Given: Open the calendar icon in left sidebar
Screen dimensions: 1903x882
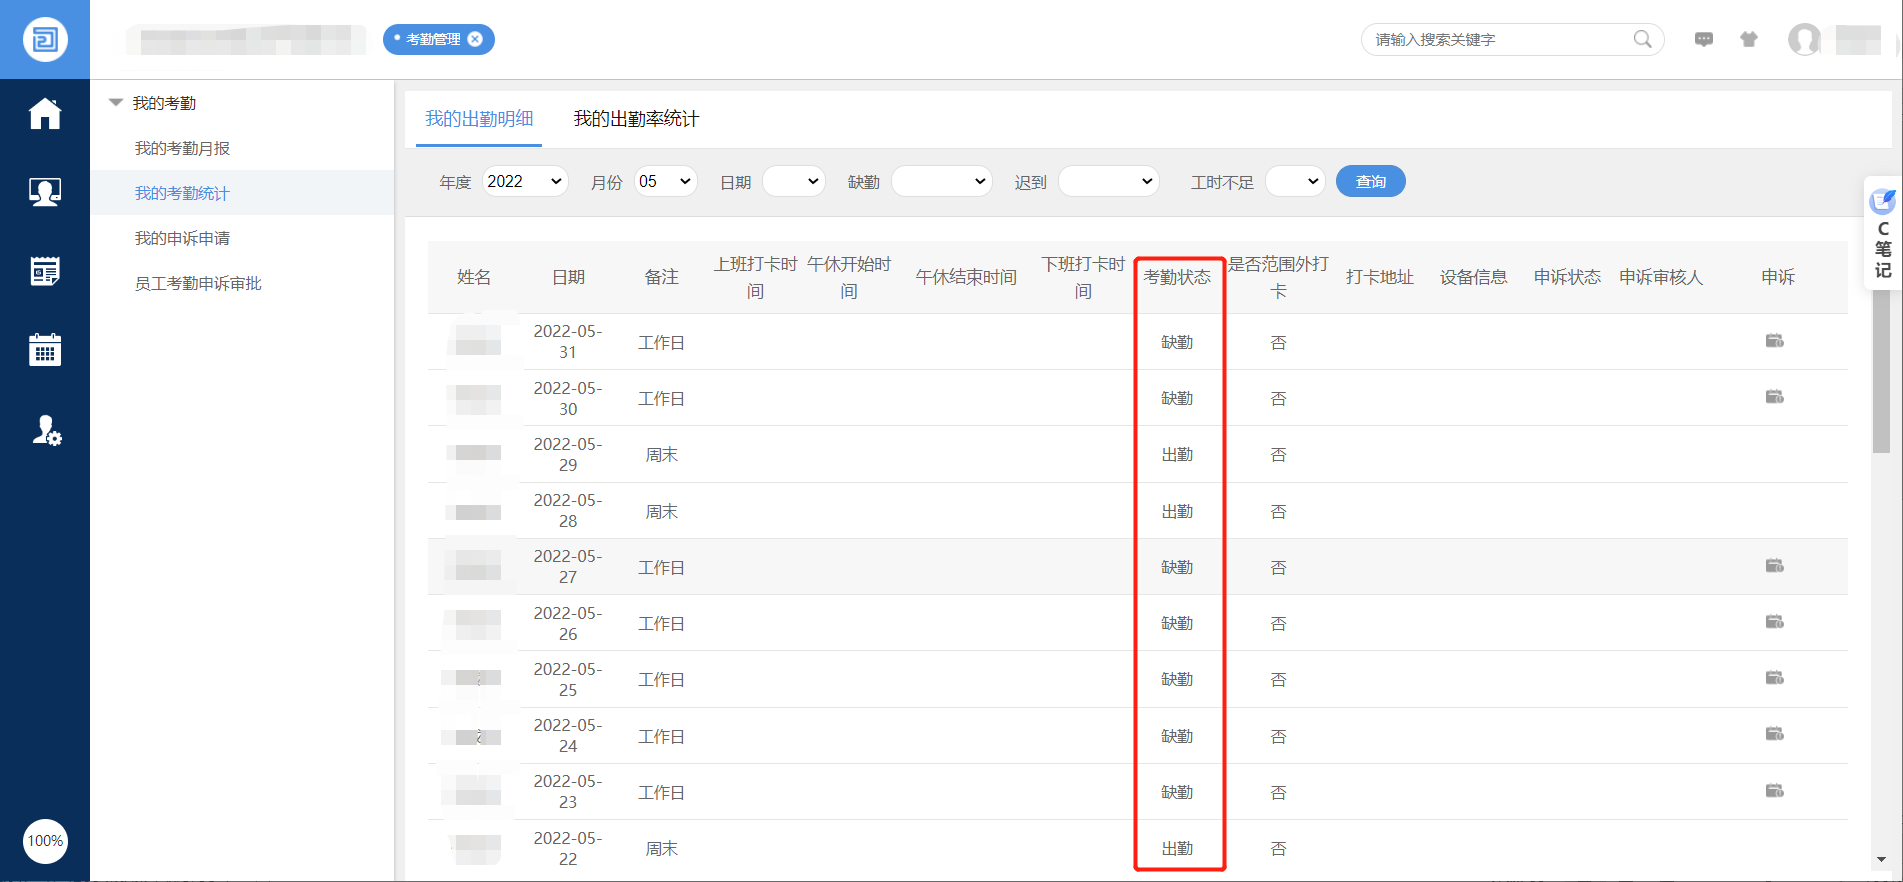Looking at the screenshot, I should 45,350.
